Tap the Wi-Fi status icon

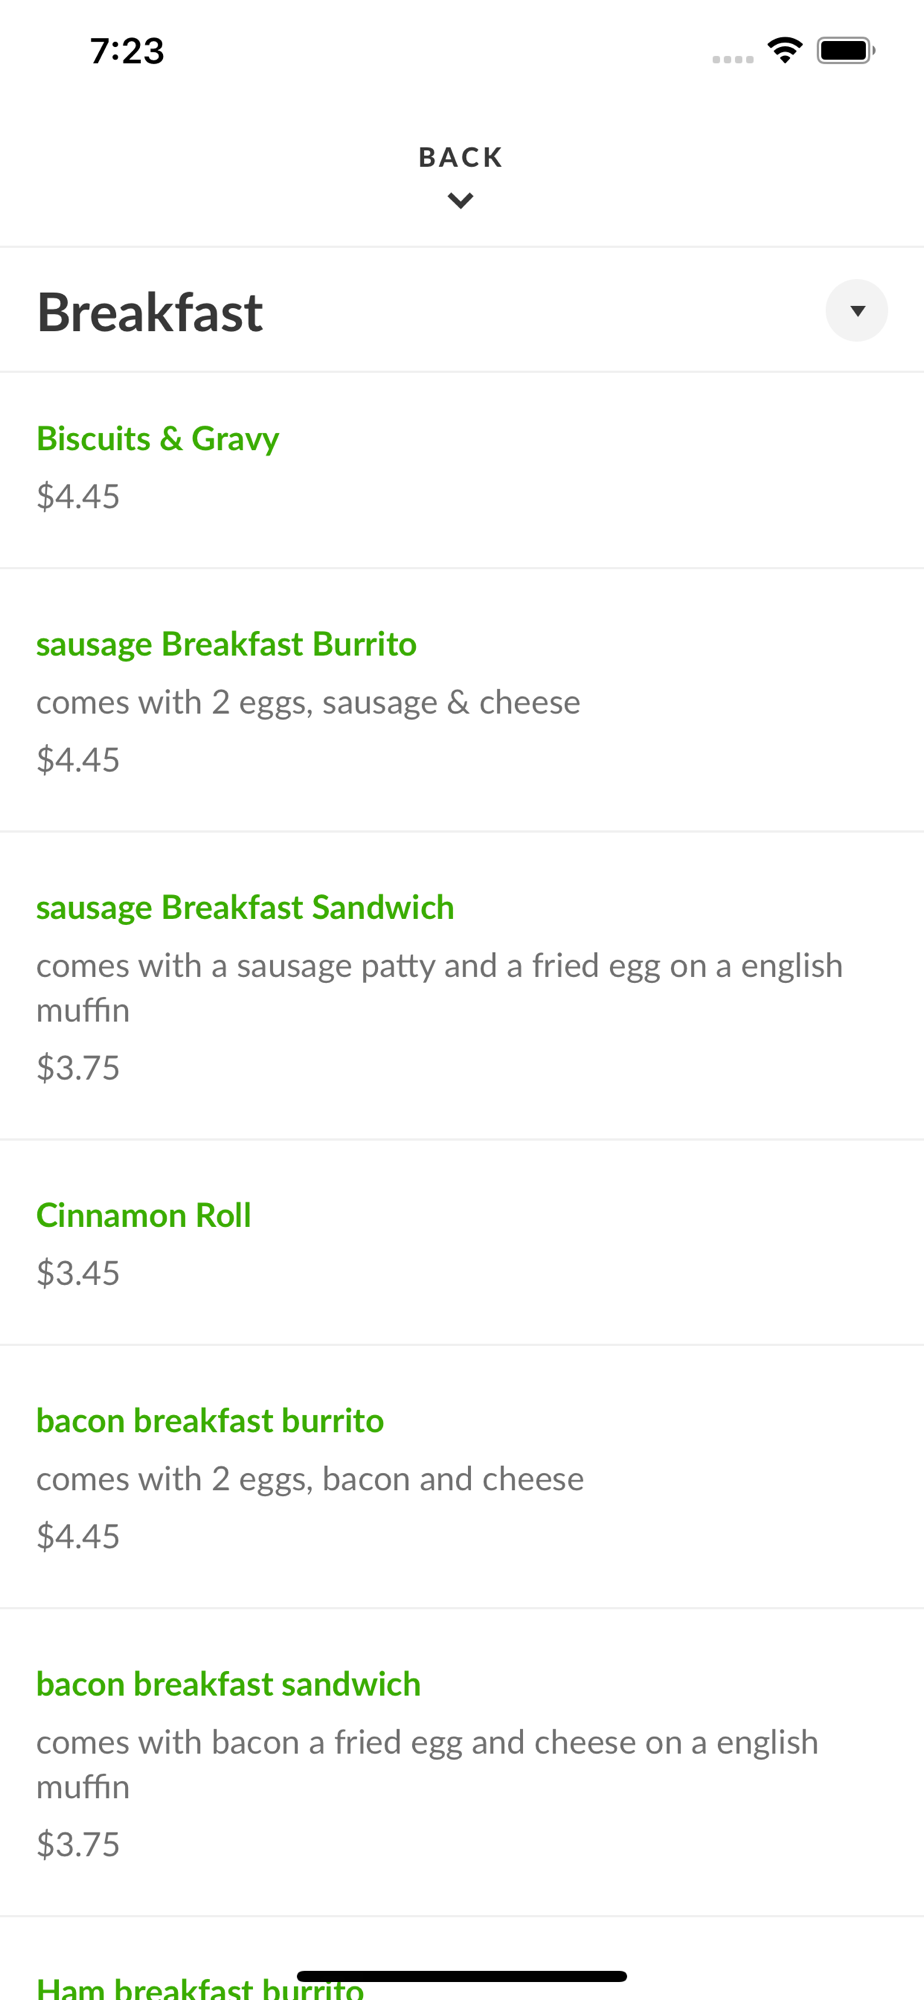tap(785, 50)
